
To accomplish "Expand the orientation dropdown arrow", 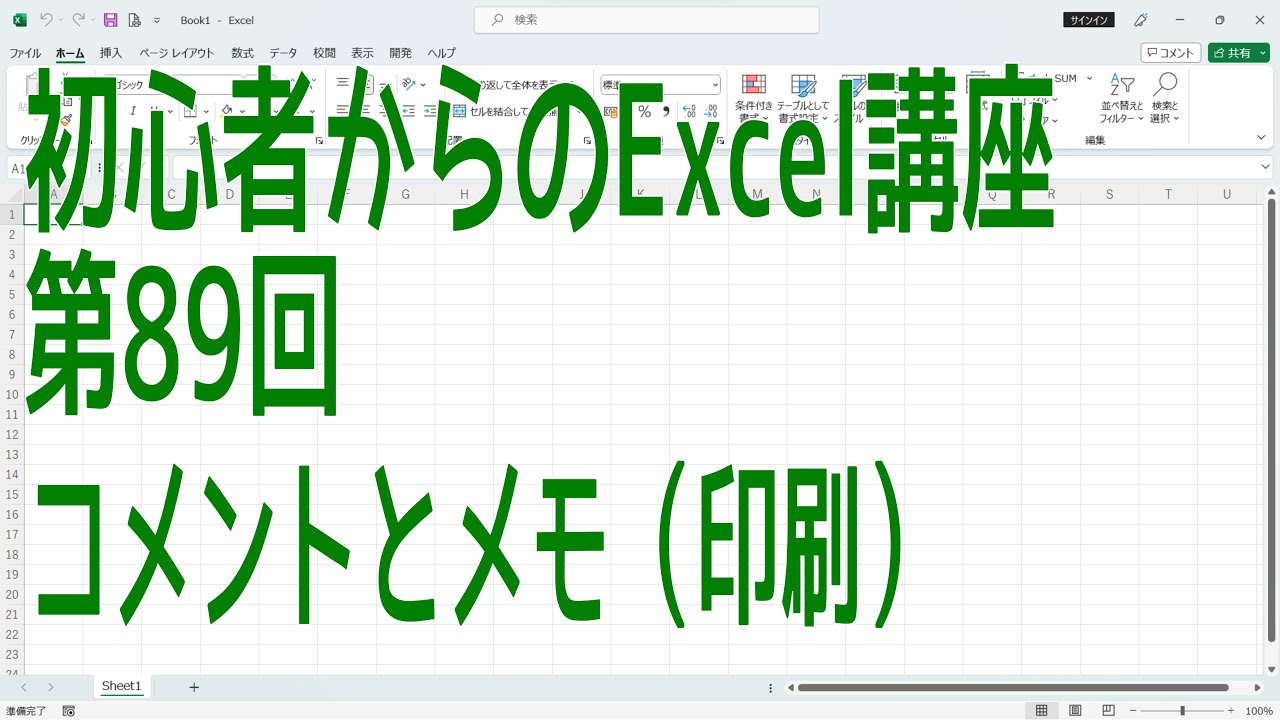I will (422, 84).
